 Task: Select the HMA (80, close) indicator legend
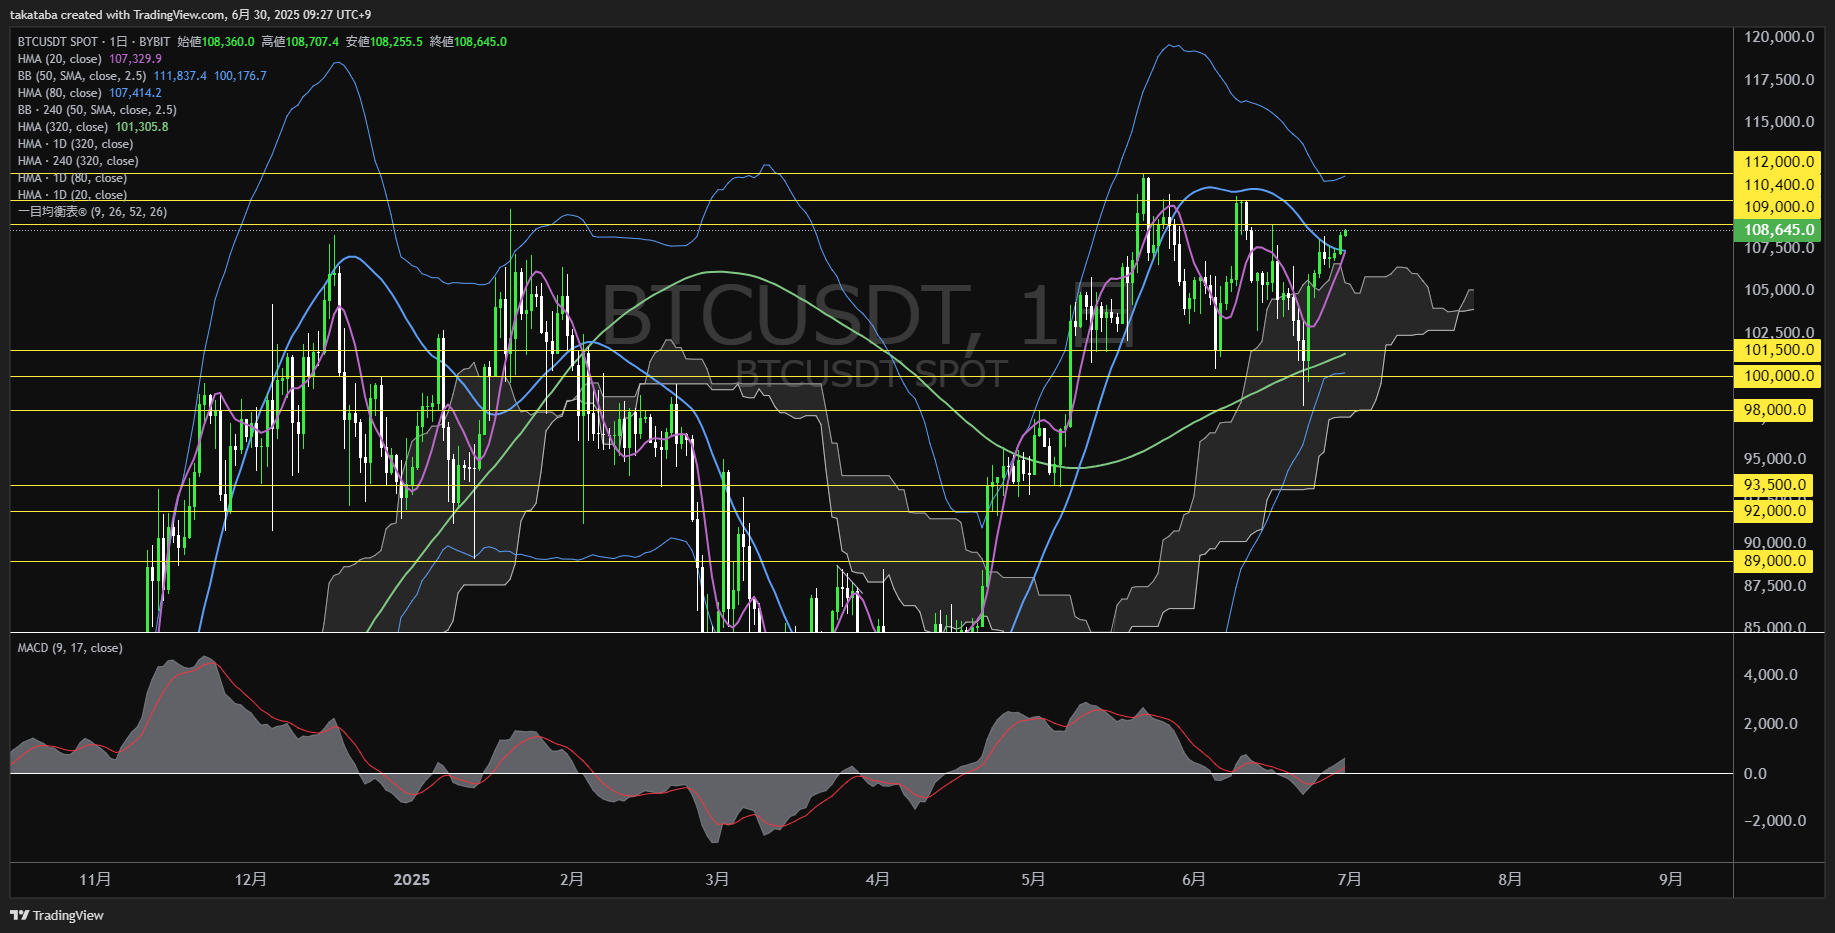[60, 93]
